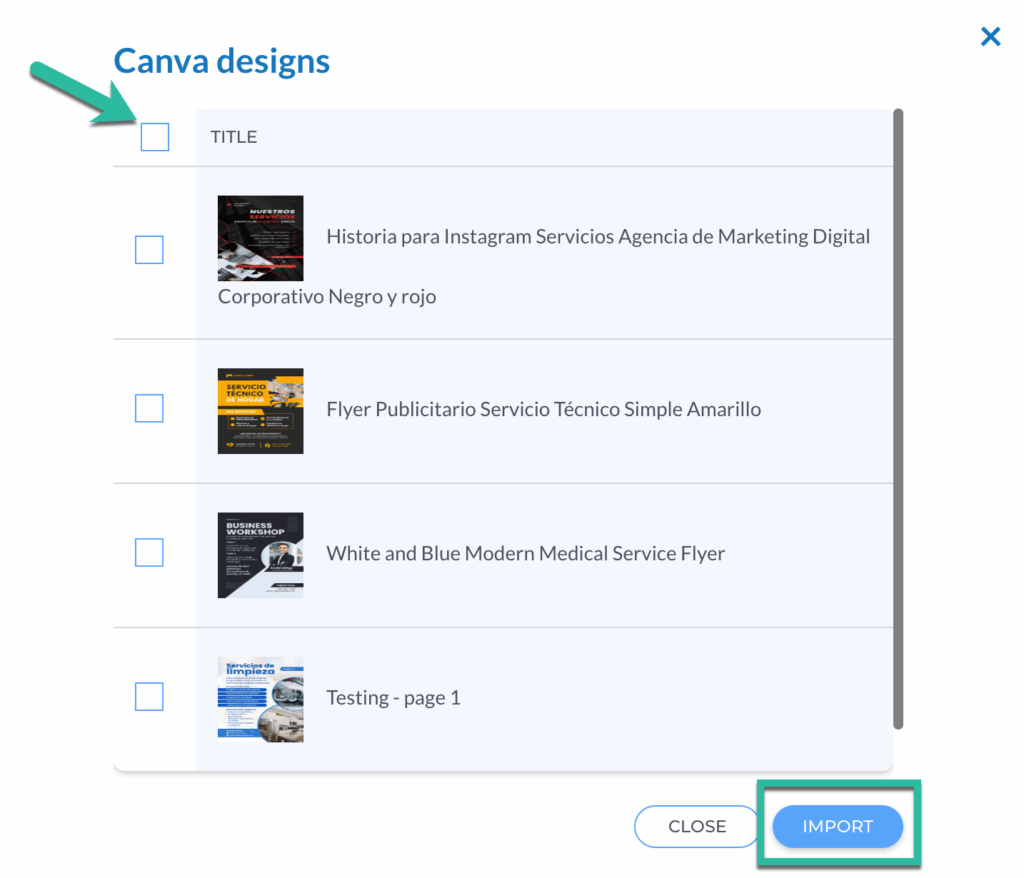Check the Historia para Instagram design checkbox
The height and width of the screenshot is (878, 1024).
[x=149, y=250]
